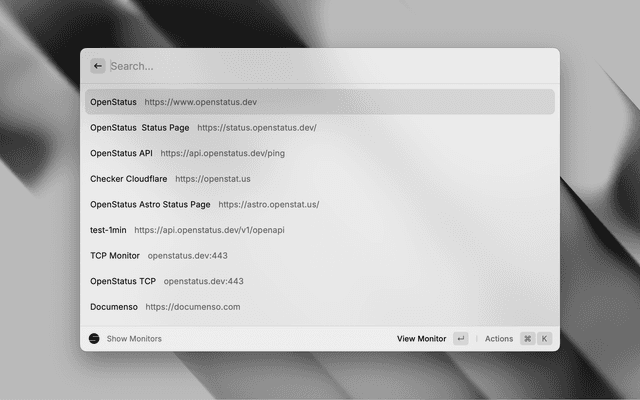Select the OpenStatus monitor entry
This screenshot has width=640, height=400.
pyautogui.click(x=113, y=102)
